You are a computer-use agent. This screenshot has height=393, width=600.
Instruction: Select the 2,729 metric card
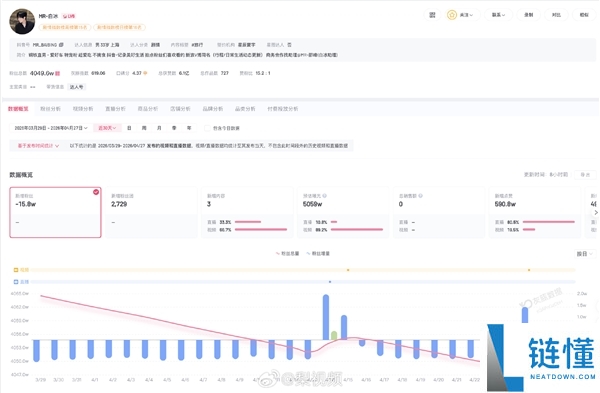click(x=152, y=212)
